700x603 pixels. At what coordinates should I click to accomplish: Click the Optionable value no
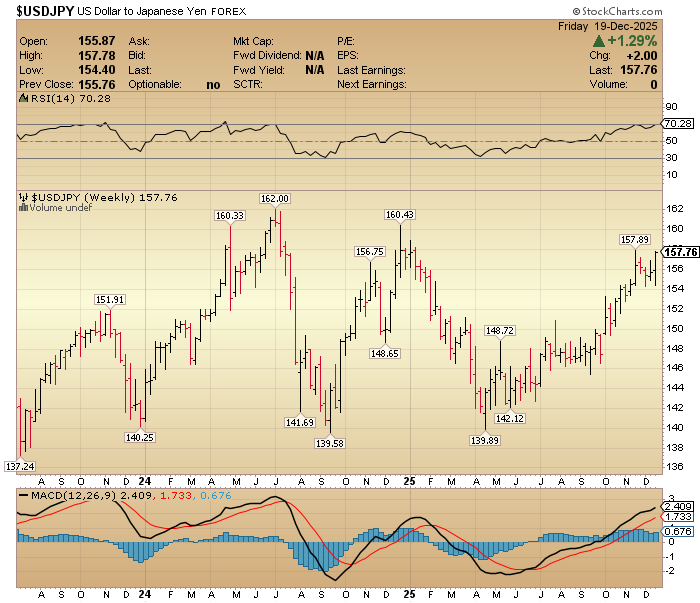click(213, 85)
